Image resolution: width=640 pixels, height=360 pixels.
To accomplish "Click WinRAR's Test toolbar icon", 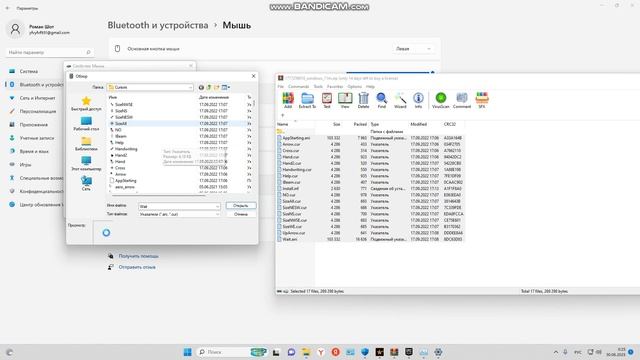I will (327, 100).
